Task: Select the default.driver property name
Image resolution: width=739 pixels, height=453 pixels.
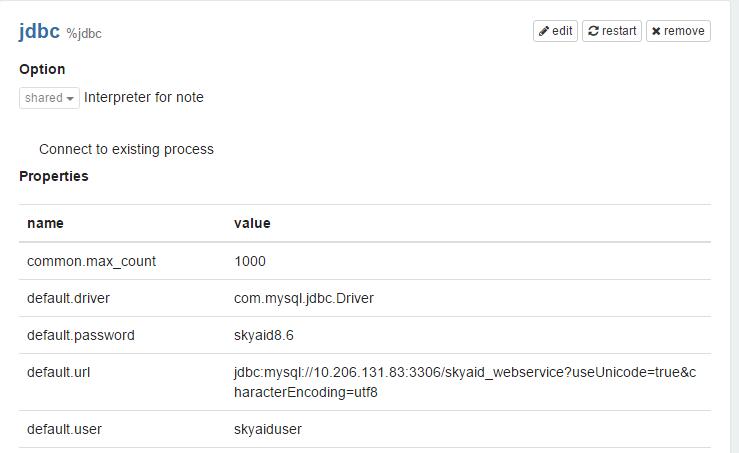Action: (70, 298)
